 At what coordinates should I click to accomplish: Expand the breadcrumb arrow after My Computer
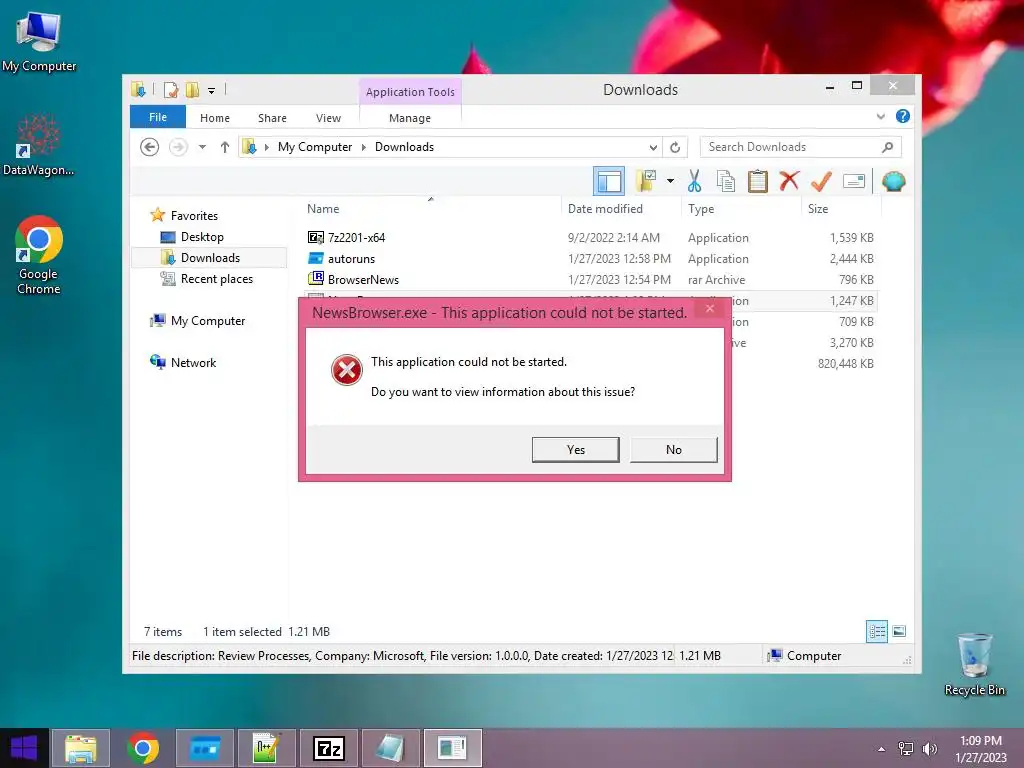364,148
